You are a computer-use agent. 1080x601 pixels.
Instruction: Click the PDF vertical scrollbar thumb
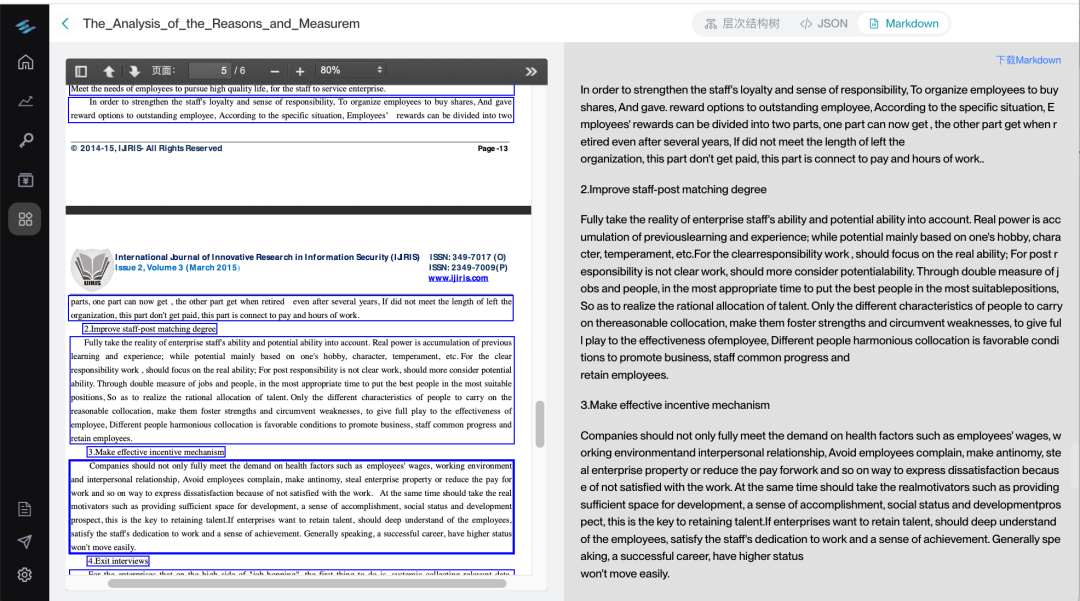coord(540,424)
